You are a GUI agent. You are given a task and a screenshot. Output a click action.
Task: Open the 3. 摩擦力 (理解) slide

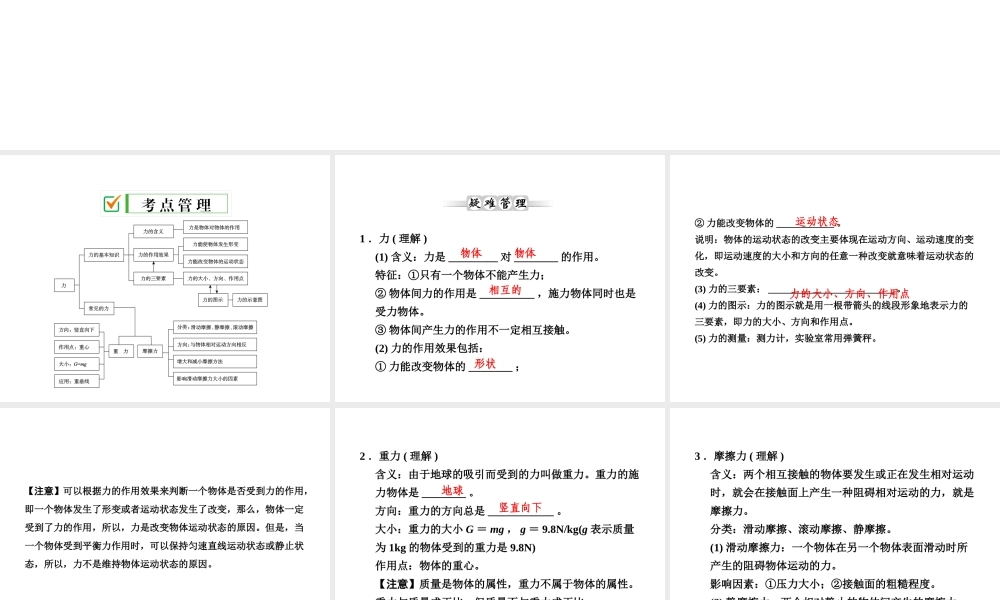[835, 504]
